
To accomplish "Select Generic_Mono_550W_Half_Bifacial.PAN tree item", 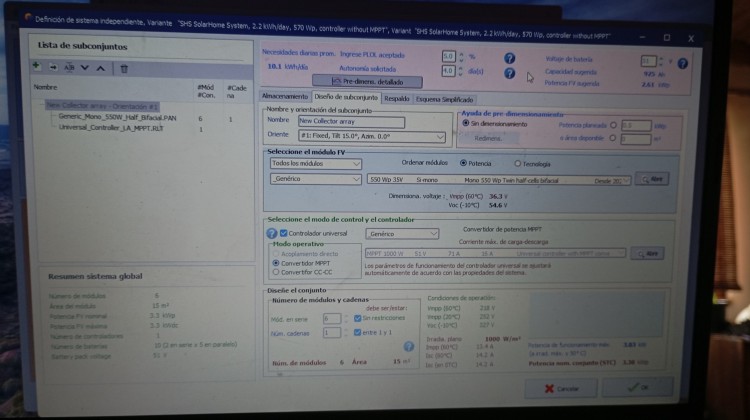I will [x=118, y=117].
